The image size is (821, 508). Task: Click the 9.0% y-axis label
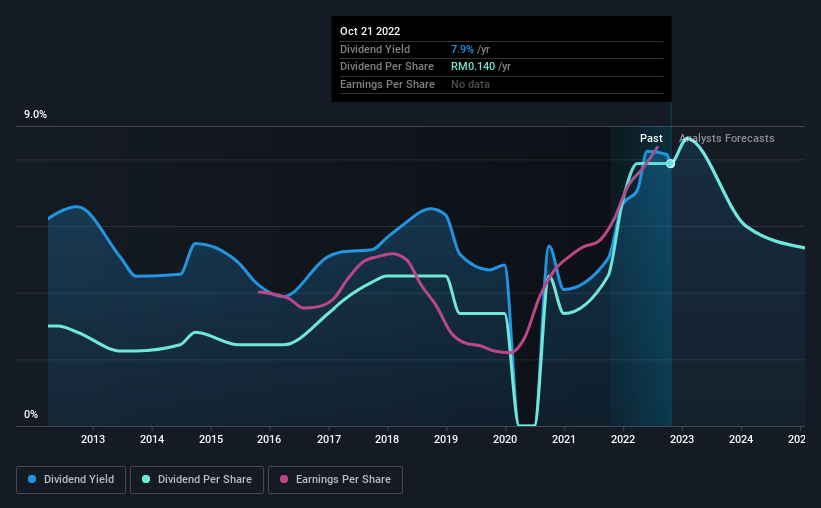tap(35, 115)
